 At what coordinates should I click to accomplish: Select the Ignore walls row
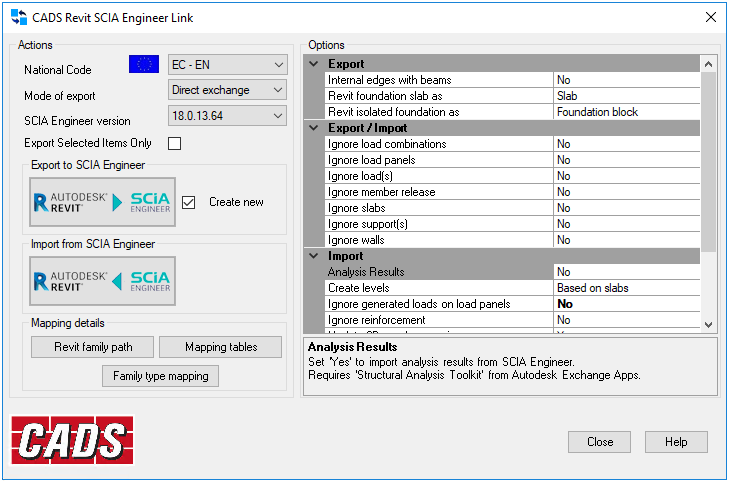pyautogui.click(x=512, y=240)
